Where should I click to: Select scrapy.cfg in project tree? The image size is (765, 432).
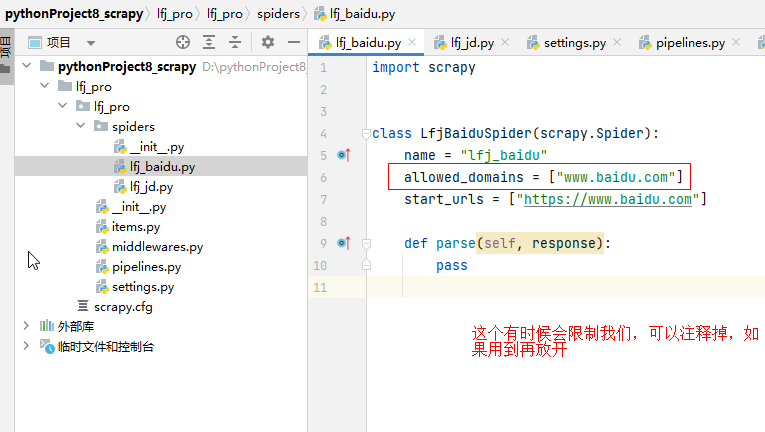[115, 307]
